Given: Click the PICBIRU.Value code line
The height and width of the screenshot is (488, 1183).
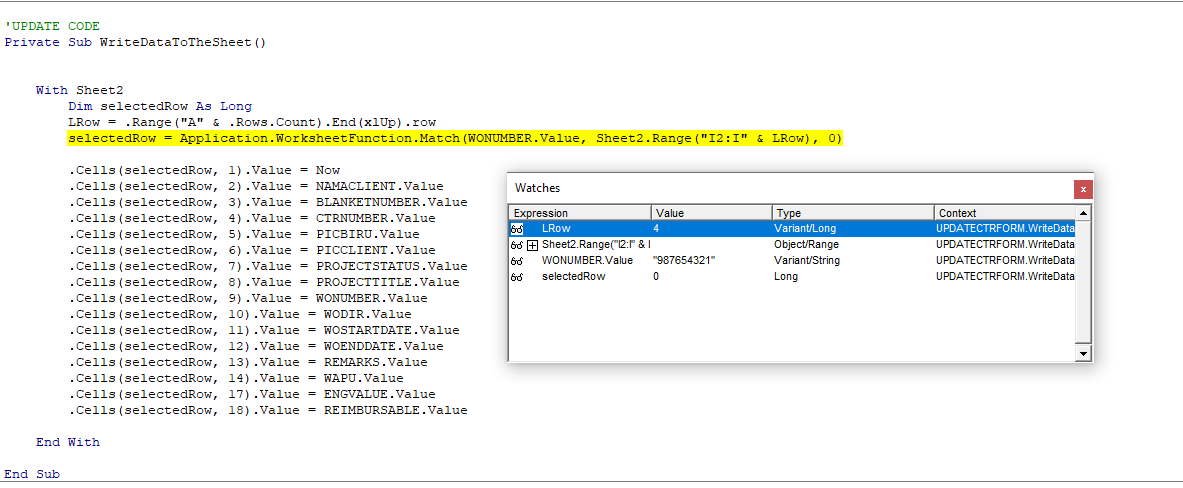Looking at the screenshot, I should point(244,235).
